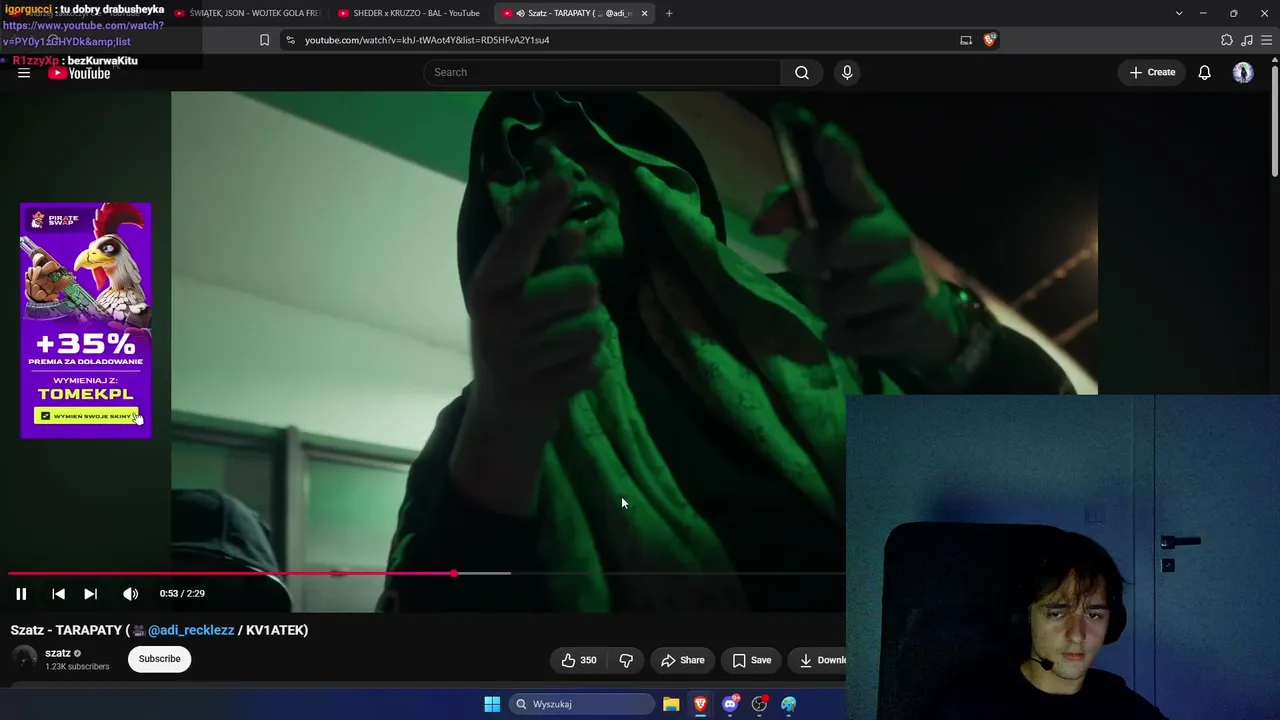This screenshot has width=1280, height=720.
Task: Start voice search with the microphone
Action: coord(847,72)
